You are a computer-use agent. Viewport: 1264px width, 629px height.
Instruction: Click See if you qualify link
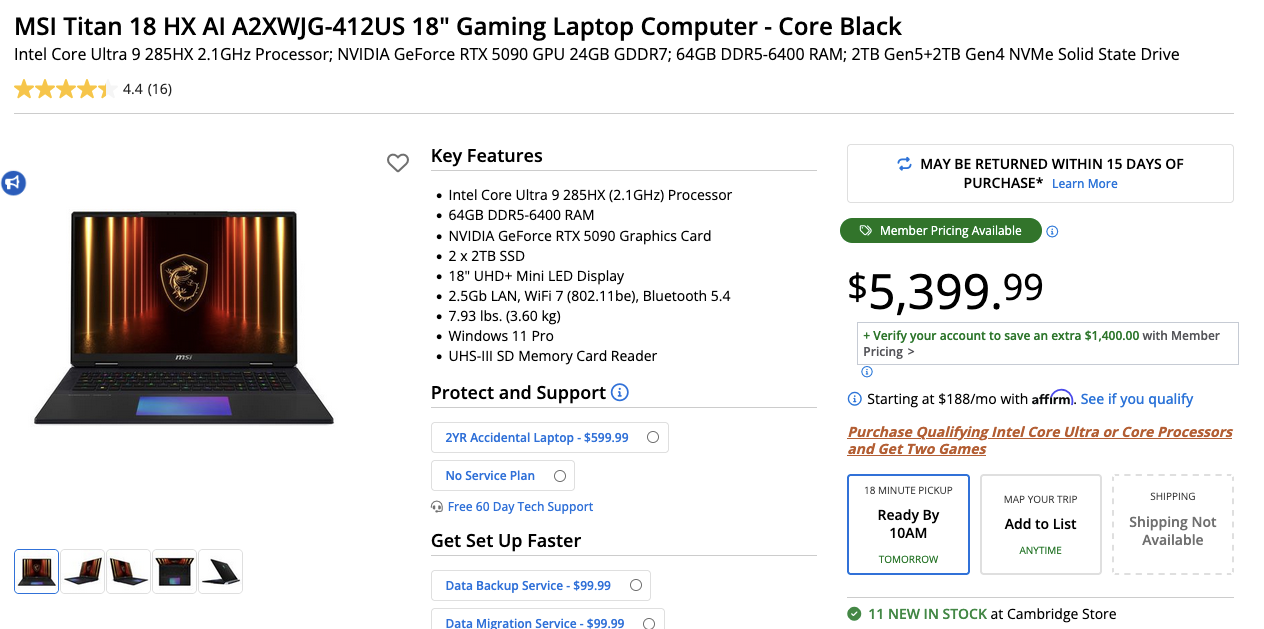tap(1137, 399)
